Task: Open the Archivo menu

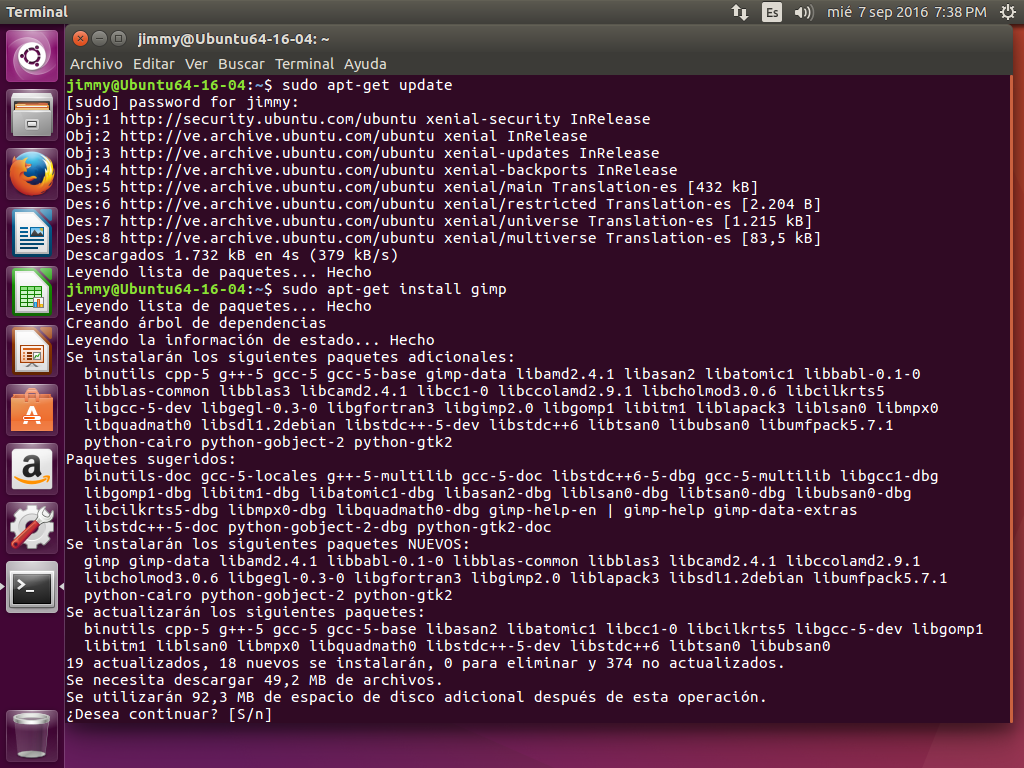Action: click(96, 63)
